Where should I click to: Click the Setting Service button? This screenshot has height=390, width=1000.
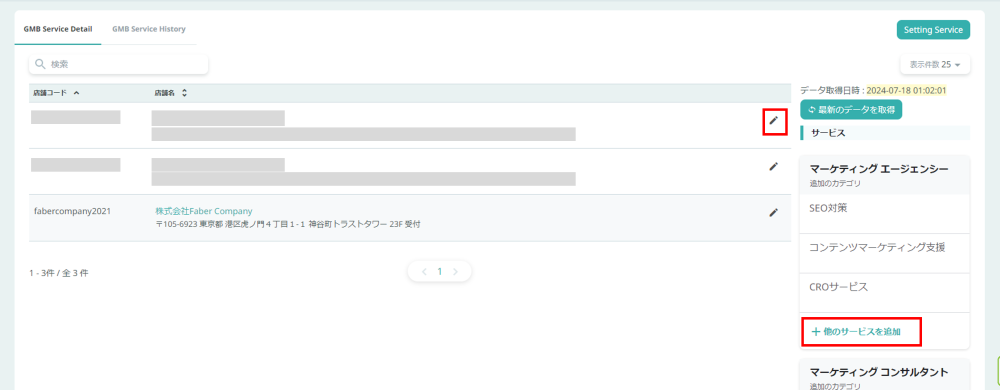point(933,30)
